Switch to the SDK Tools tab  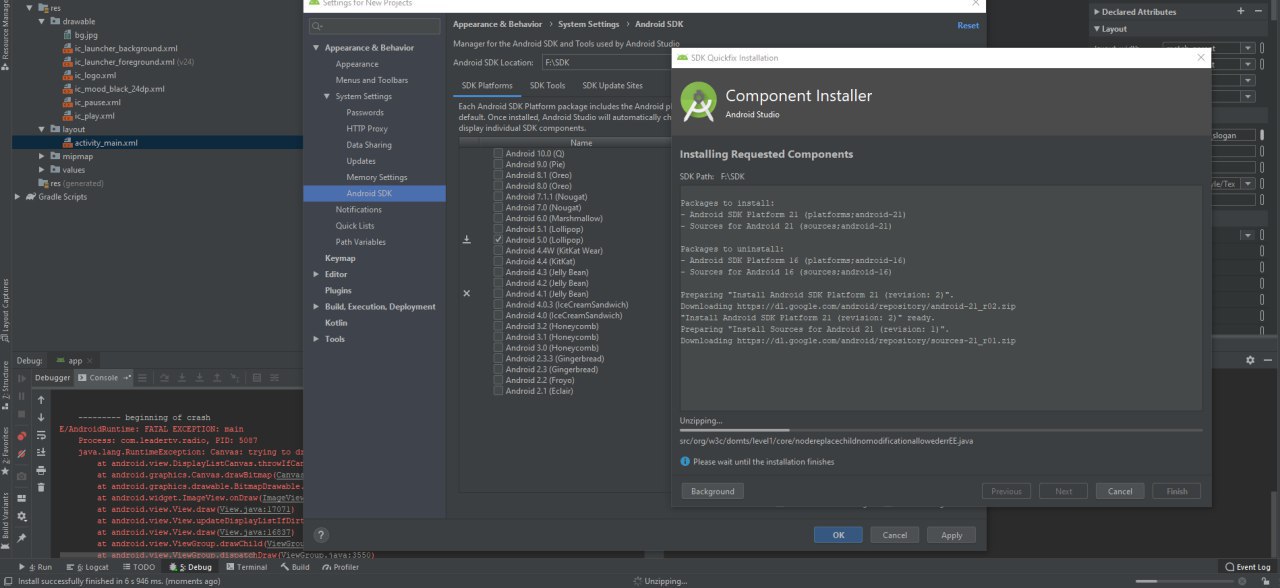pos(547,86)
